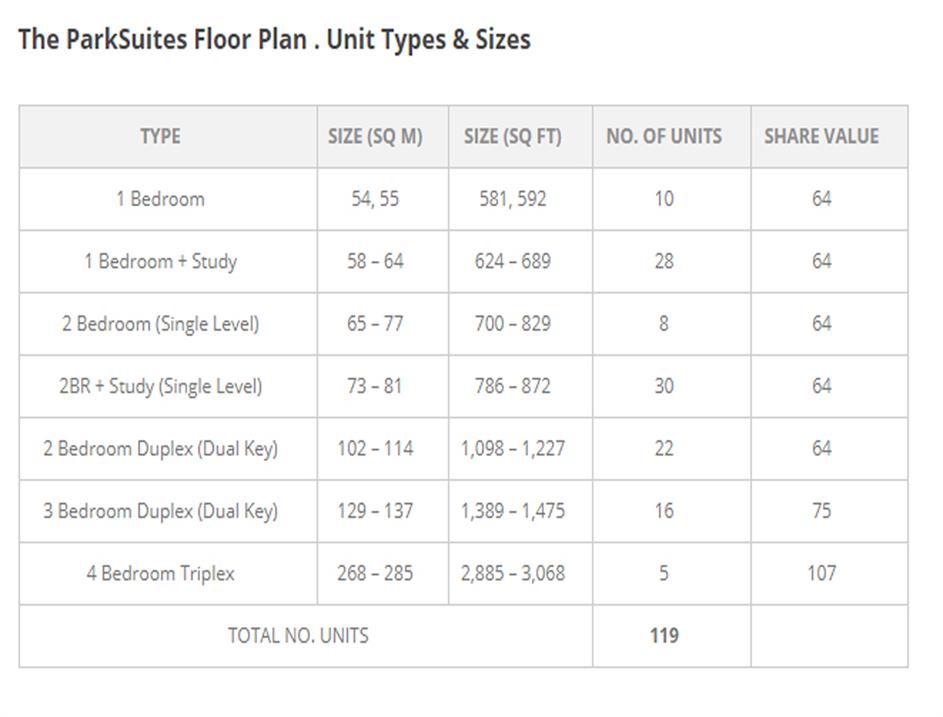The image size is (943, 717).
Task: Click the '2BR + Study (Single Level)' cell
Action: pos(160,386)
